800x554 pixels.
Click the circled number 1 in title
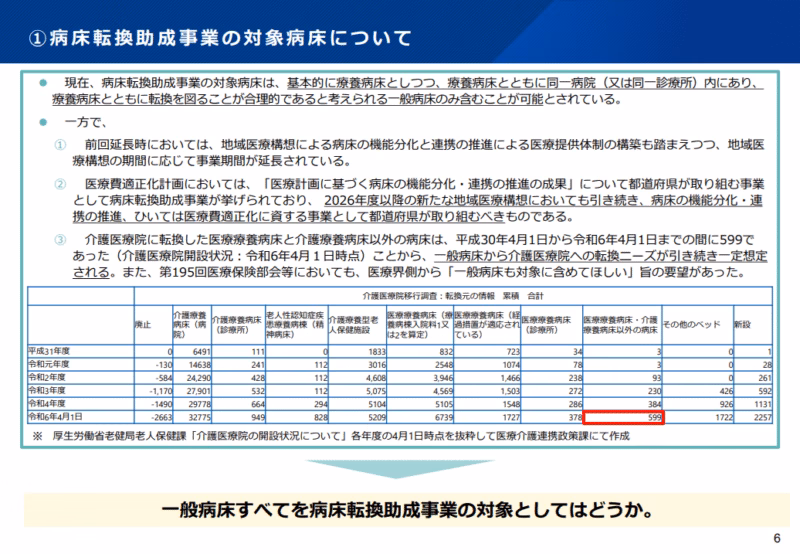(x=35, y=38)
